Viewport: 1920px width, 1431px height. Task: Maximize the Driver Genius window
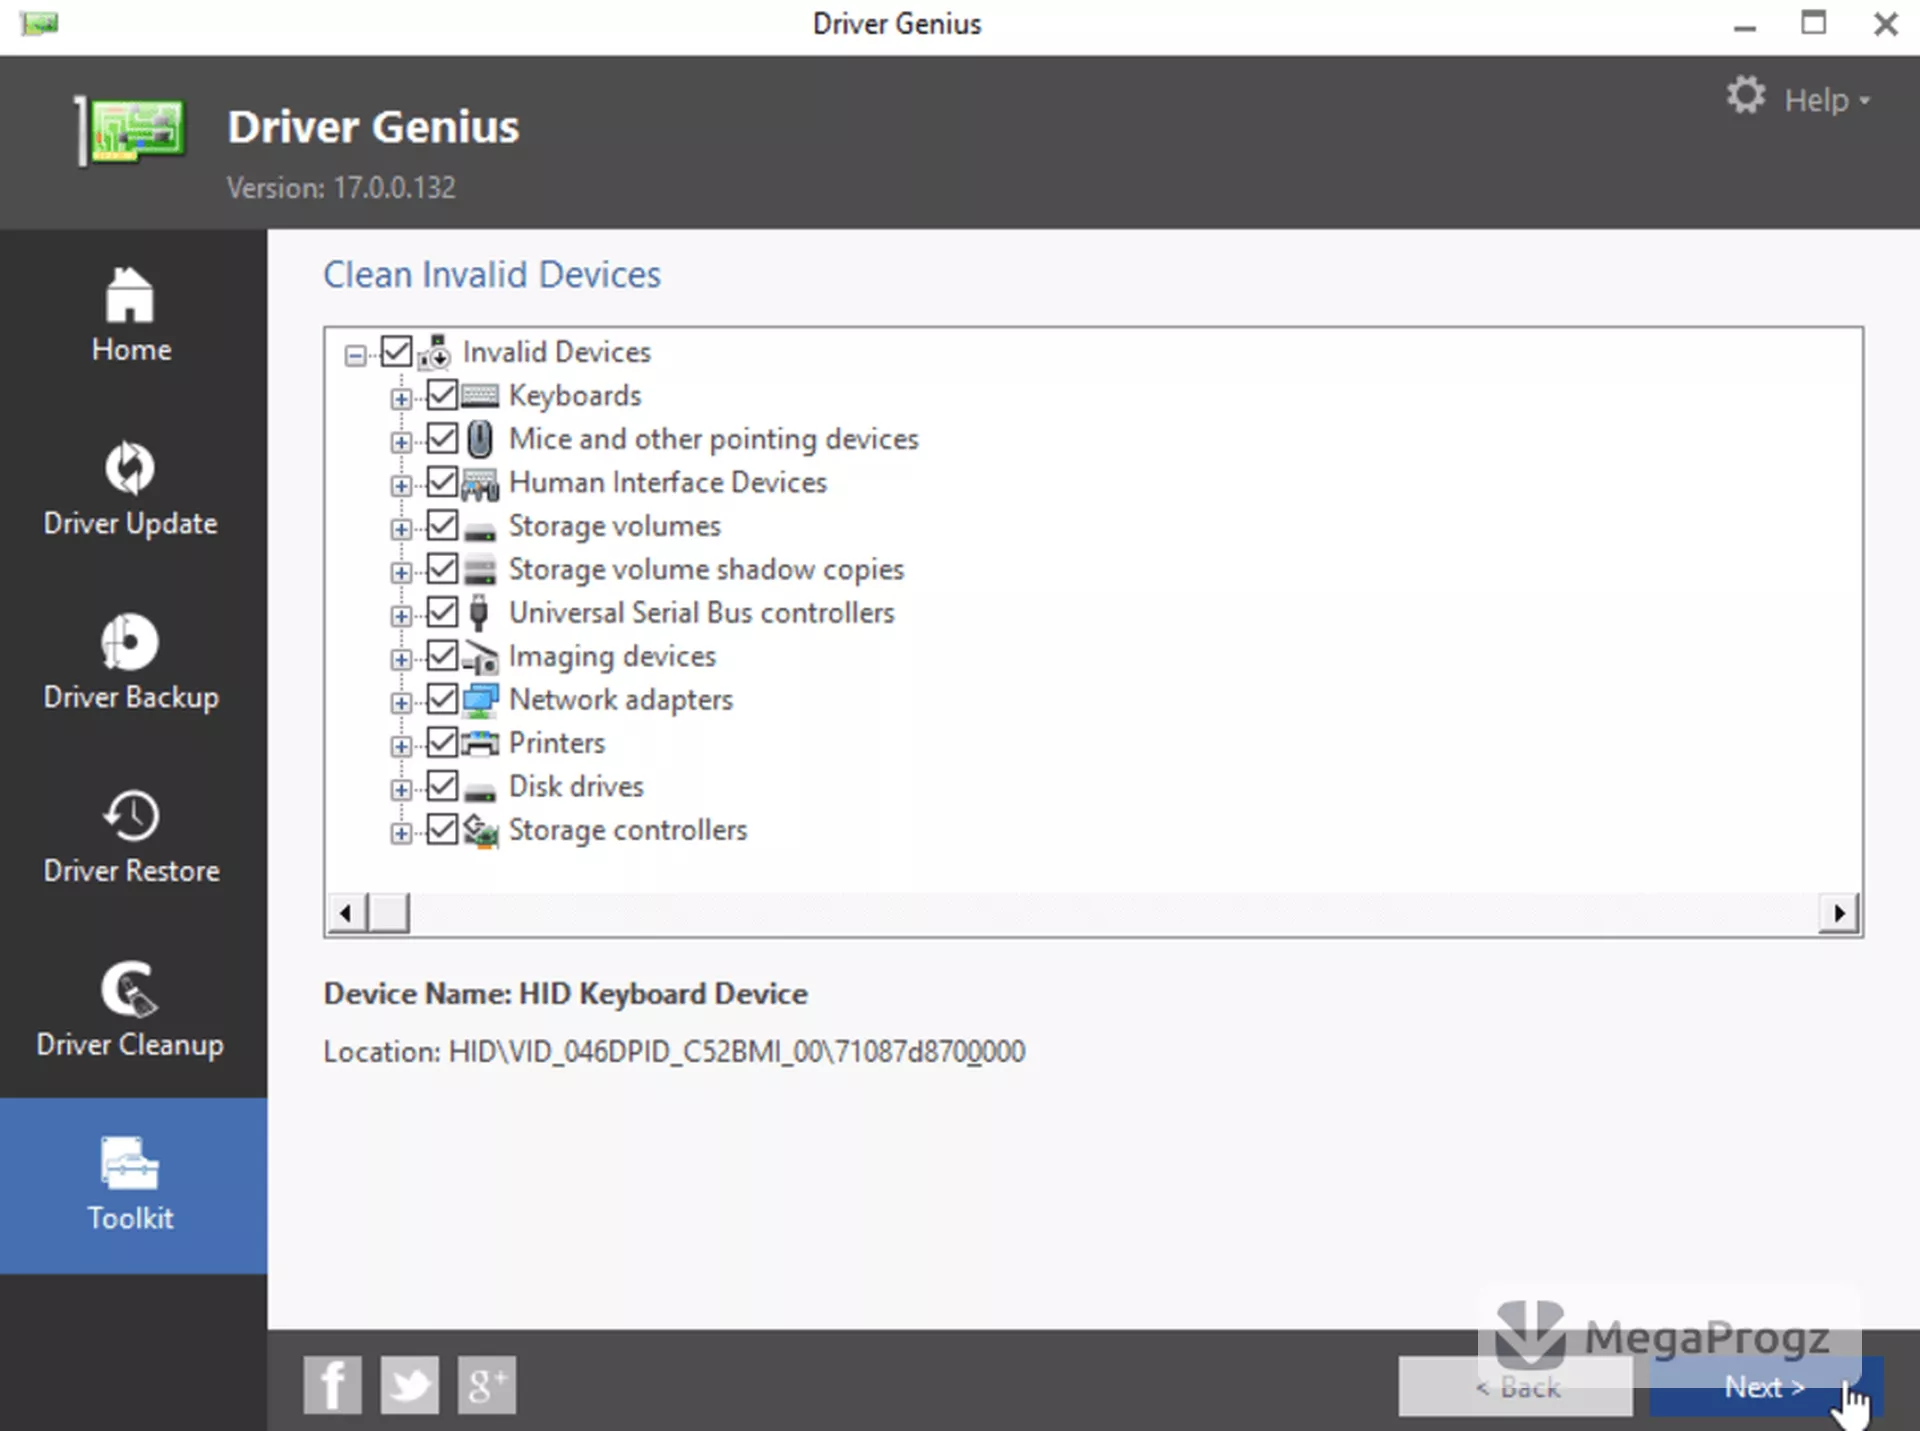tap(1814, 23)
